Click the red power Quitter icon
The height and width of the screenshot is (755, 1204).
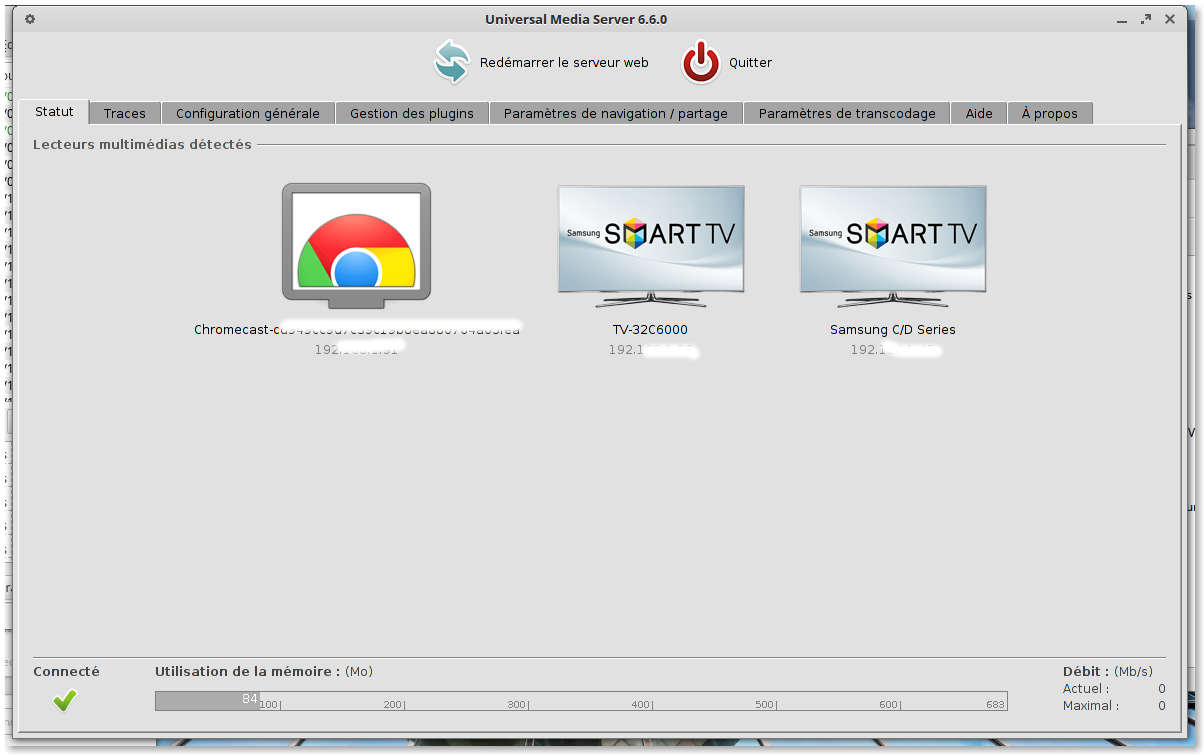(x=701, y=62)
